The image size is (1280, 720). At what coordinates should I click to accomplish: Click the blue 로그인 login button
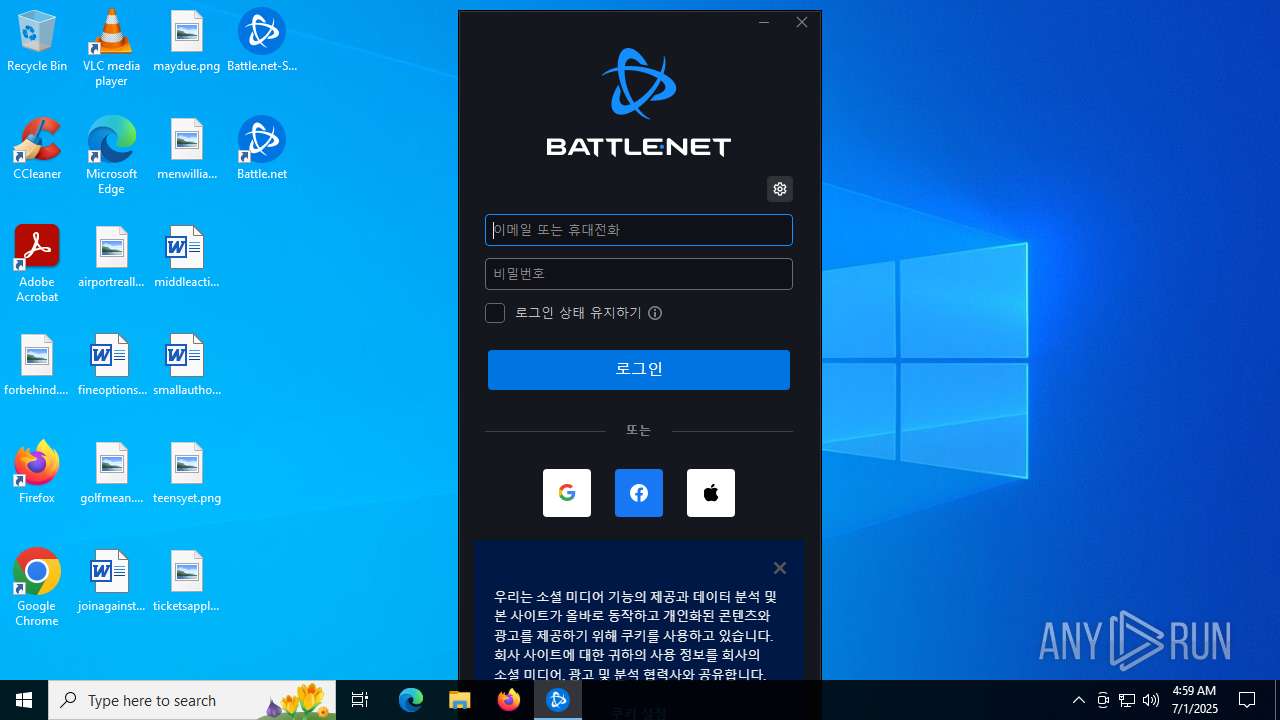tap(639, 370)
